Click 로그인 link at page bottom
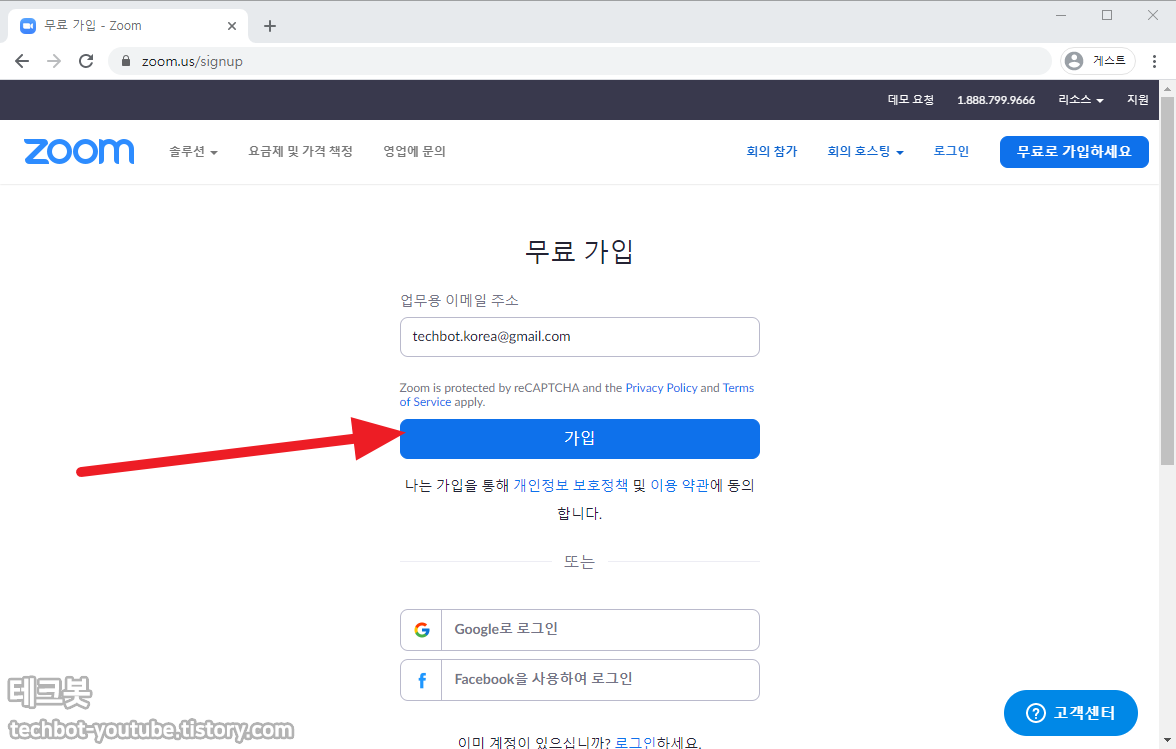 click(634, 742)
